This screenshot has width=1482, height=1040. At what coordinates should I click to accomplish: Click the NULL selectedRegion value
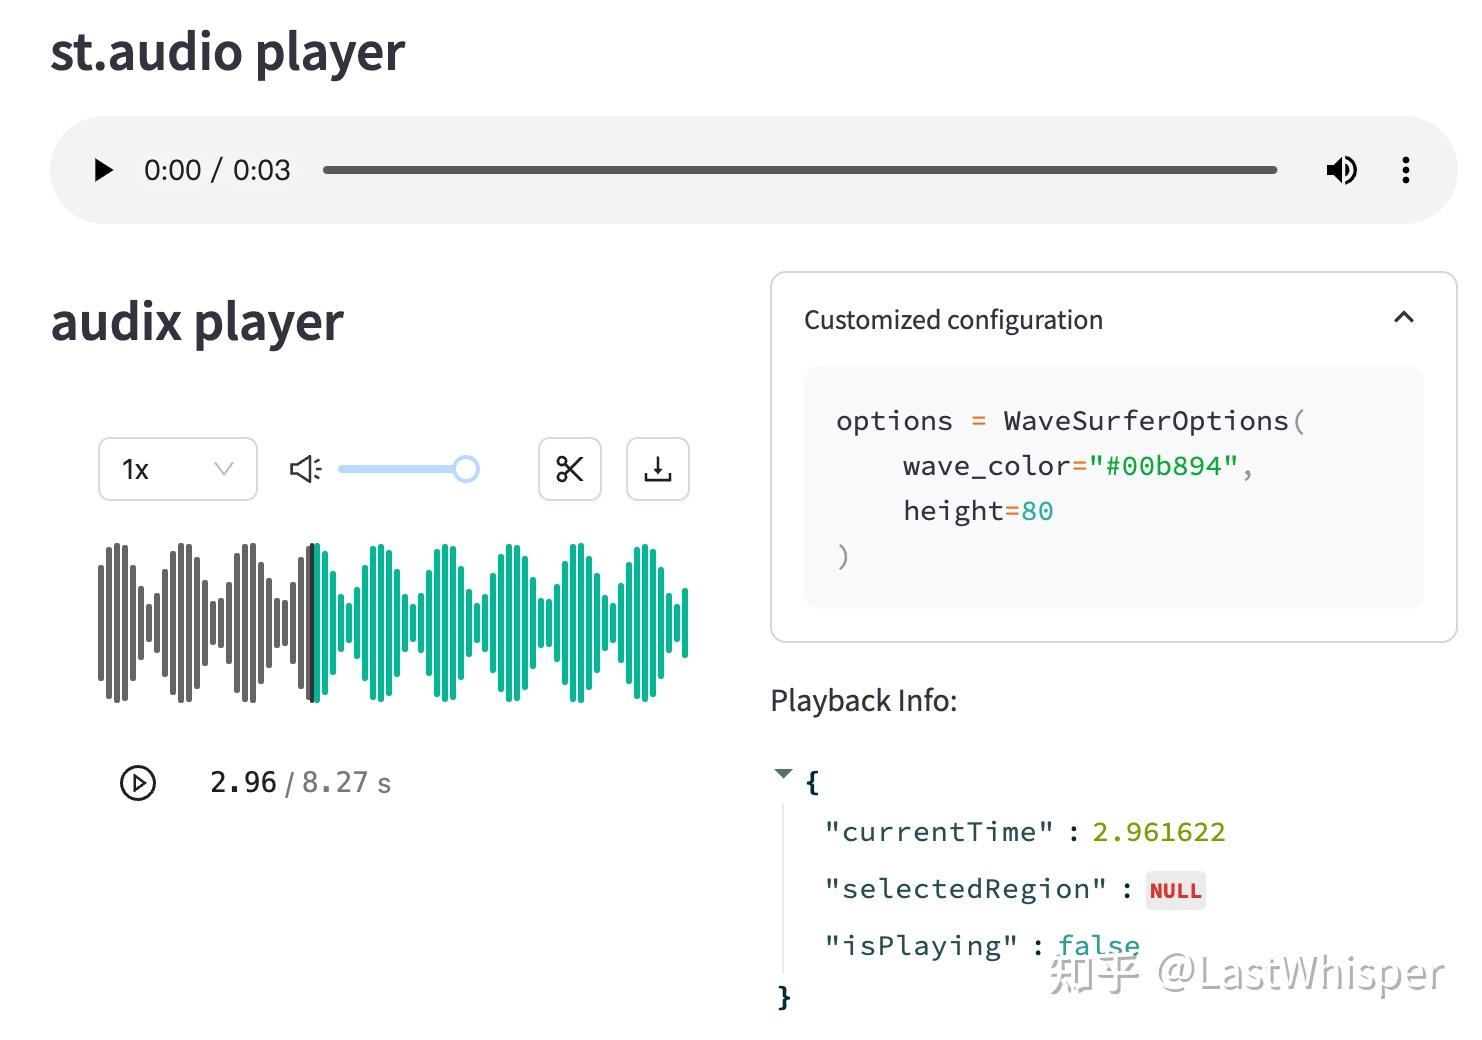(1175, 890)
